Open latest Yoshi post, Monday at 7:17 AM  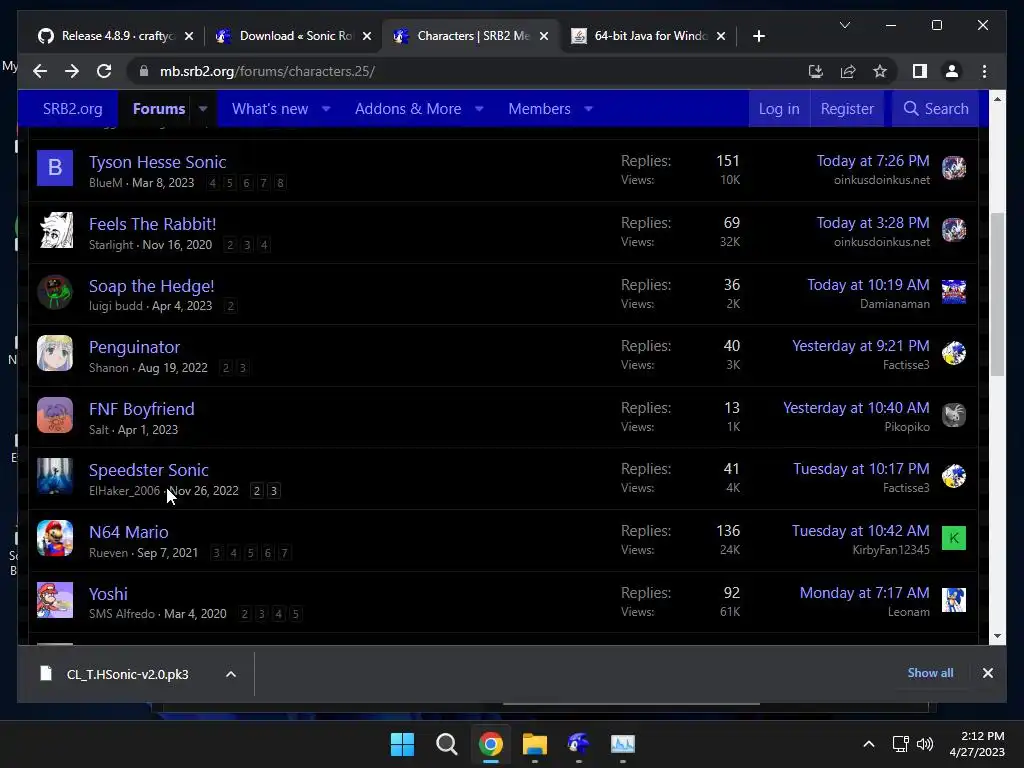point(864,593)
